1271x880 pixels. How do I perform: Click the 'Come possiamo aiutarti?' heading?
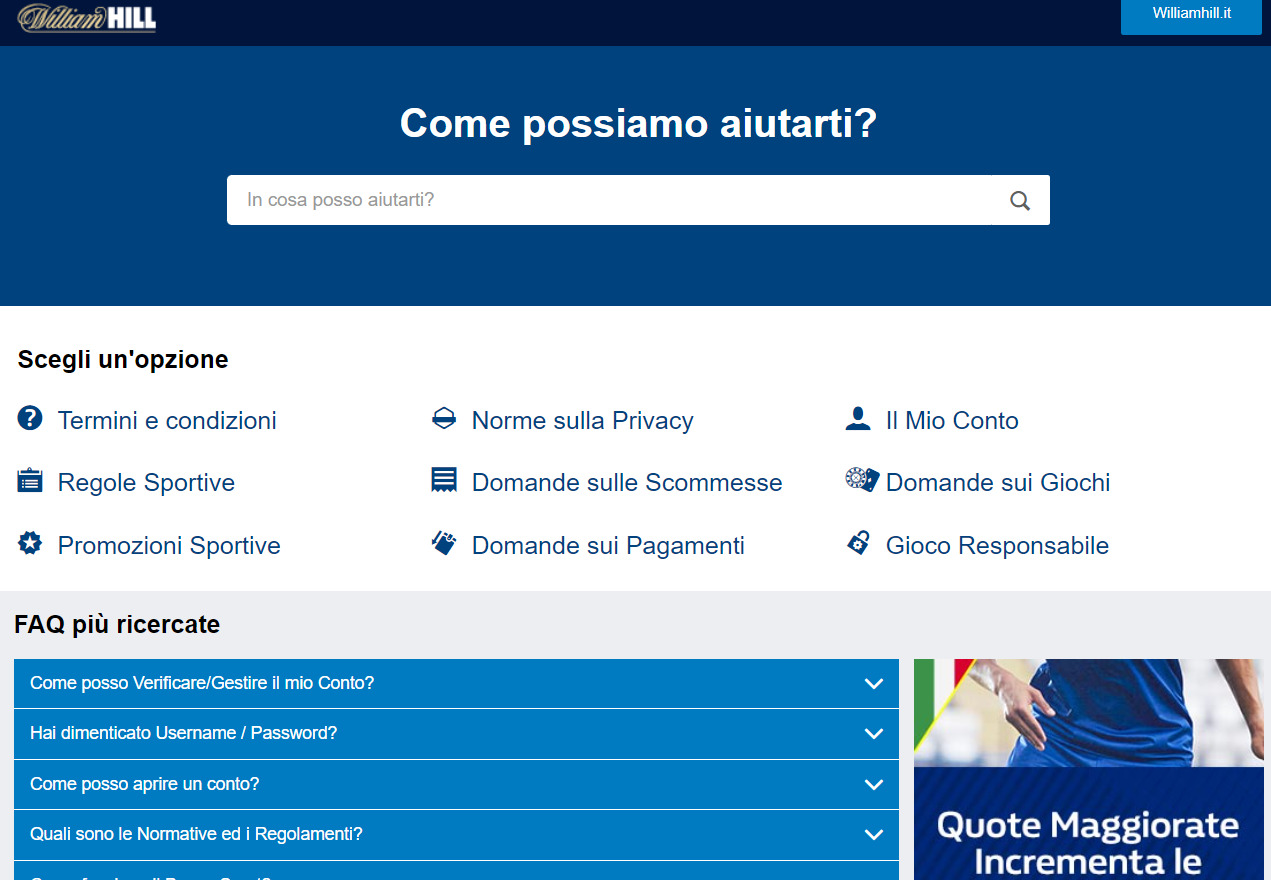638,123
